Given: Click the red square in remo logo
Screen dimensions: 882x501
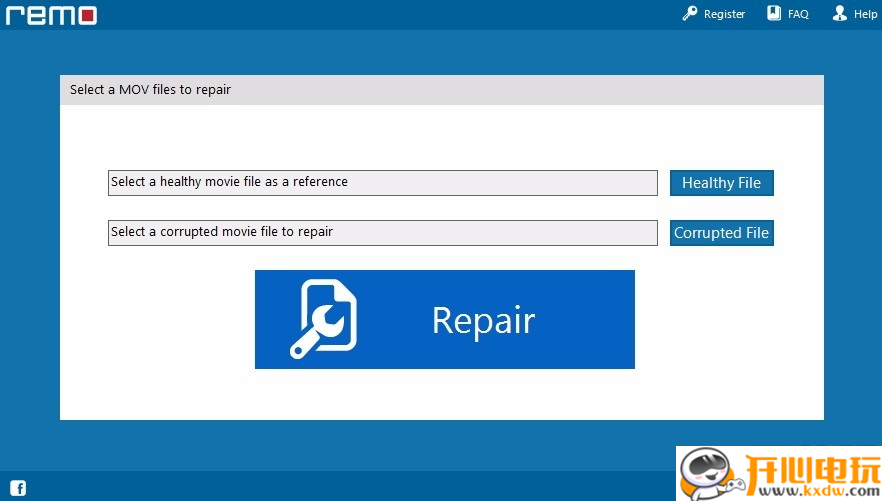Looking at the screenshot, I should [88, 16].
